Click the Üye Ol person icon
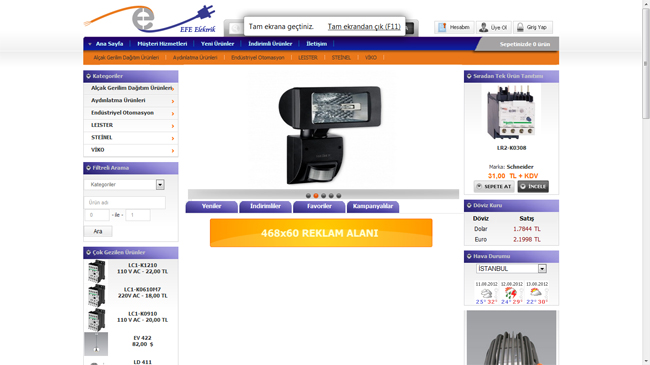650x365 pixels. coord(483,27)
